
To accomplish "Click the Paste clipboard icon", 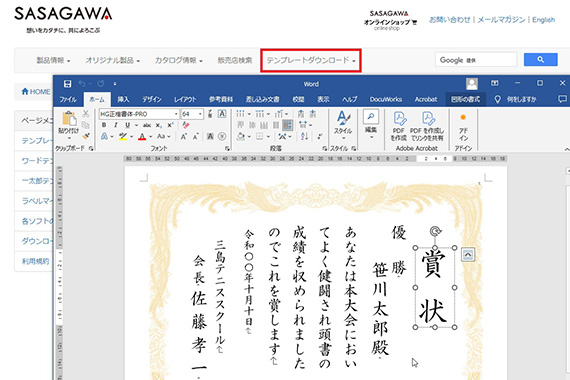I will tap(69, 119).
